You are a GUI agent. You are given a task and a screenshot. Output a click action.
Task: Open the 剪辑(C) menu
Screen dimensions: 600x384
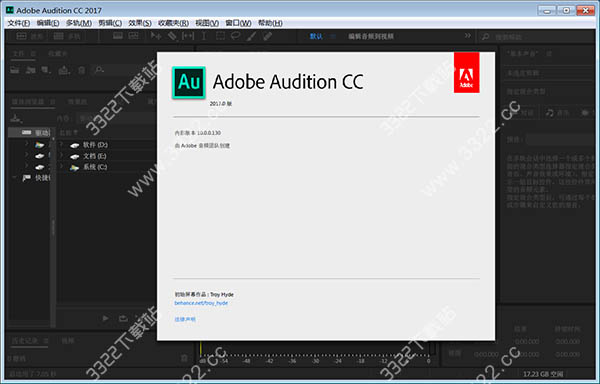point(110,23)
